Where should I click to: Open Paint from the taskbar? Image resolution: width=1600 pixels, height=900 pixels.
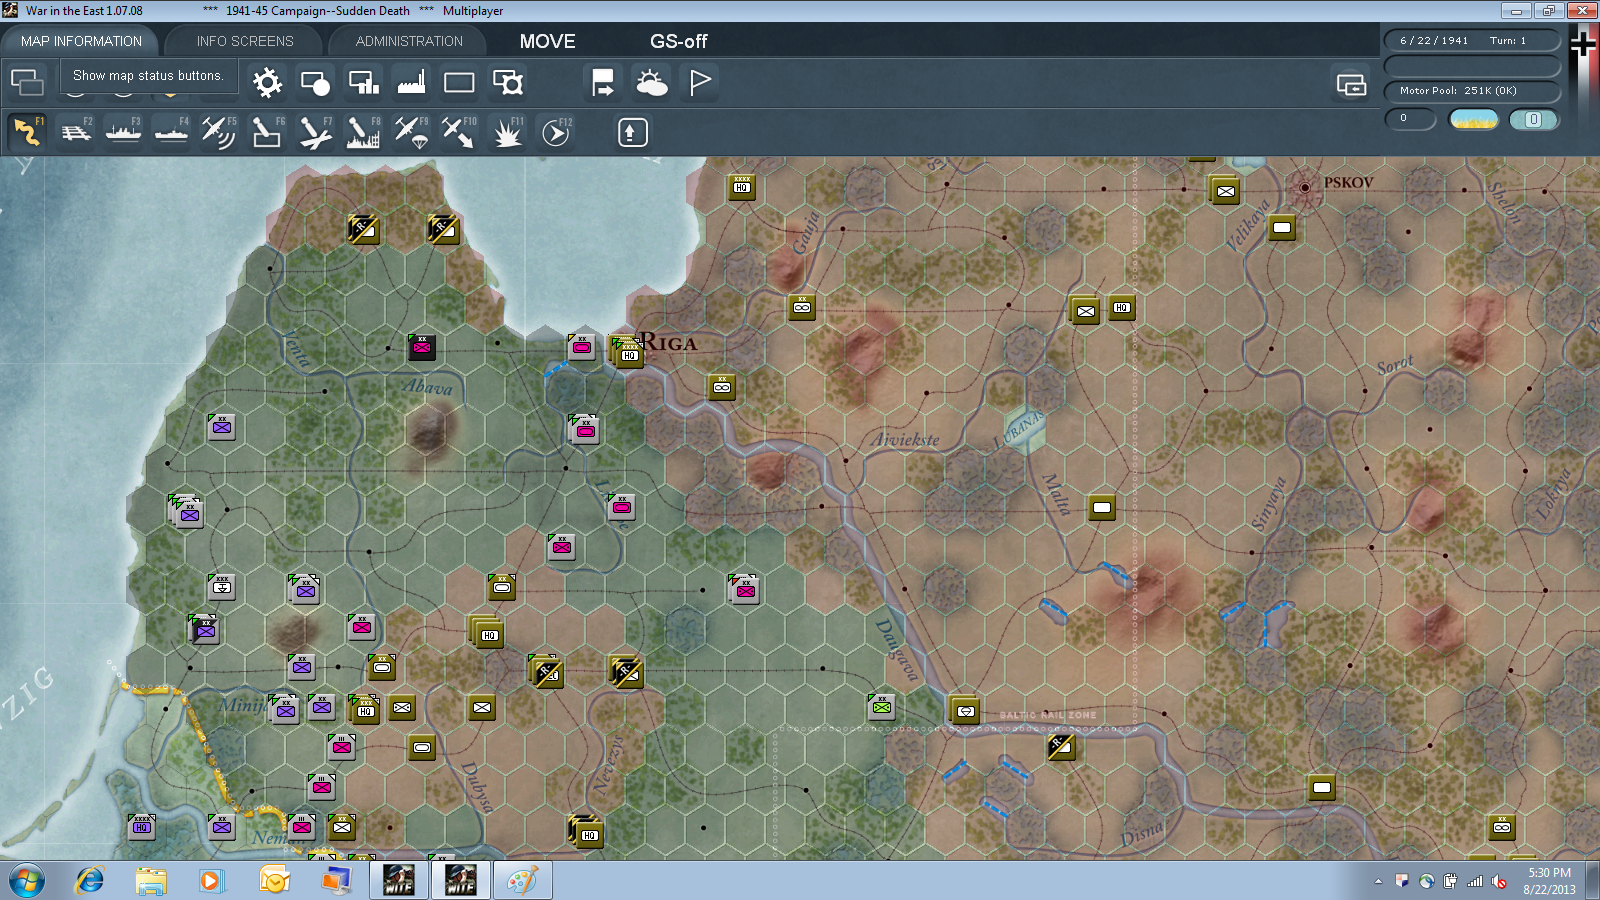click(x=522, y=881)
